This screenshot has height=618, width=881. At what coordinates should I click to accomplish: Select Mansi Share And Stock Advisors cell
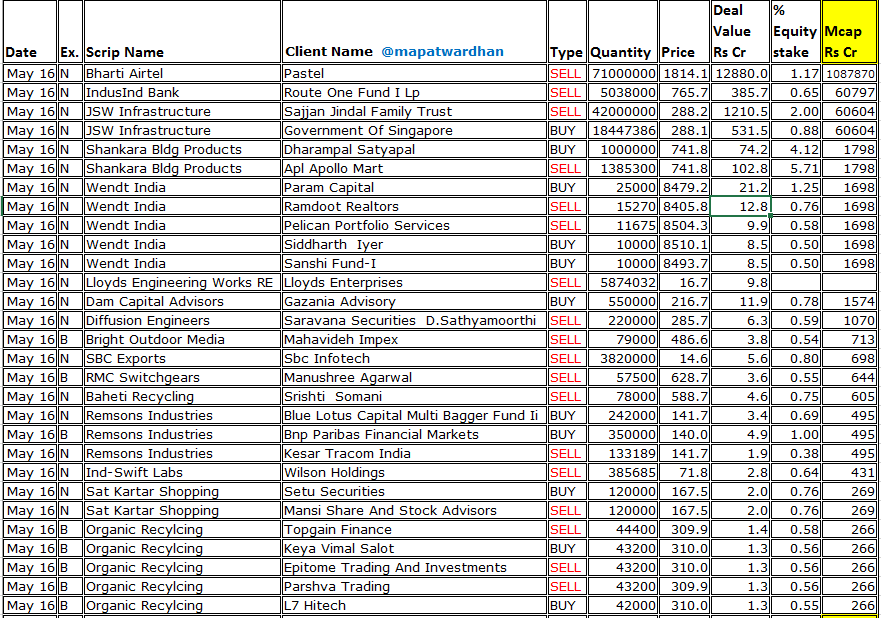(414, 511)
